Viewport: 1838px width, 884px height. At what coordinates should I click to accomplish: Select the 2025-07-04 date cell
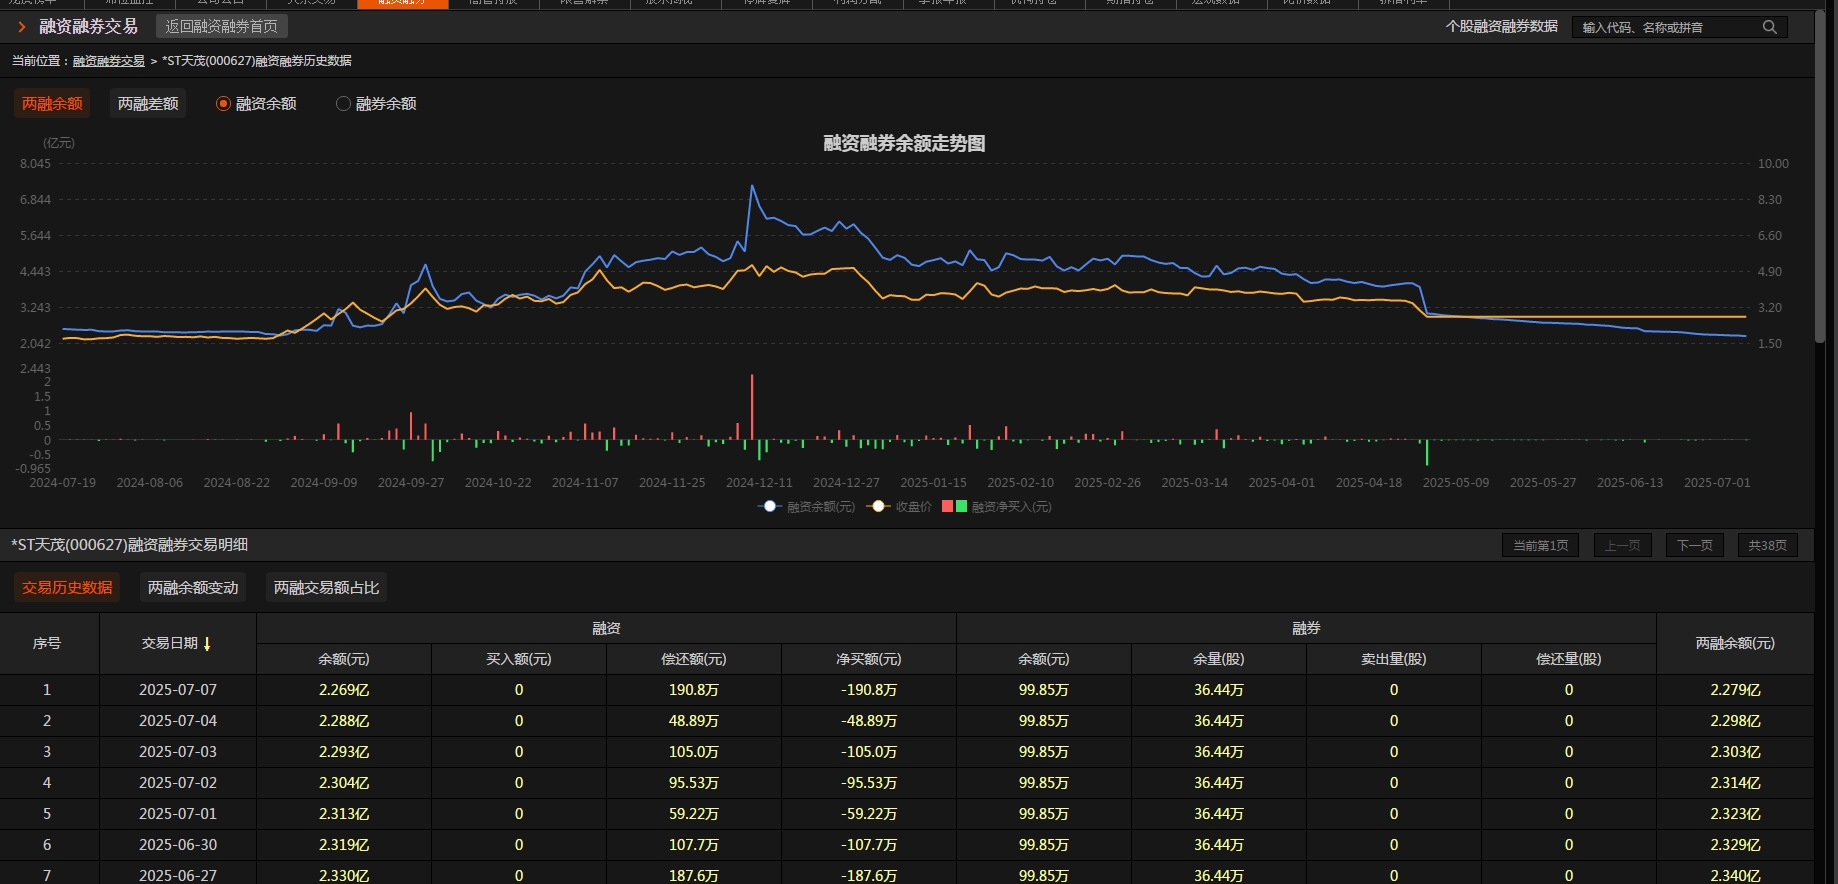(178, 721)
